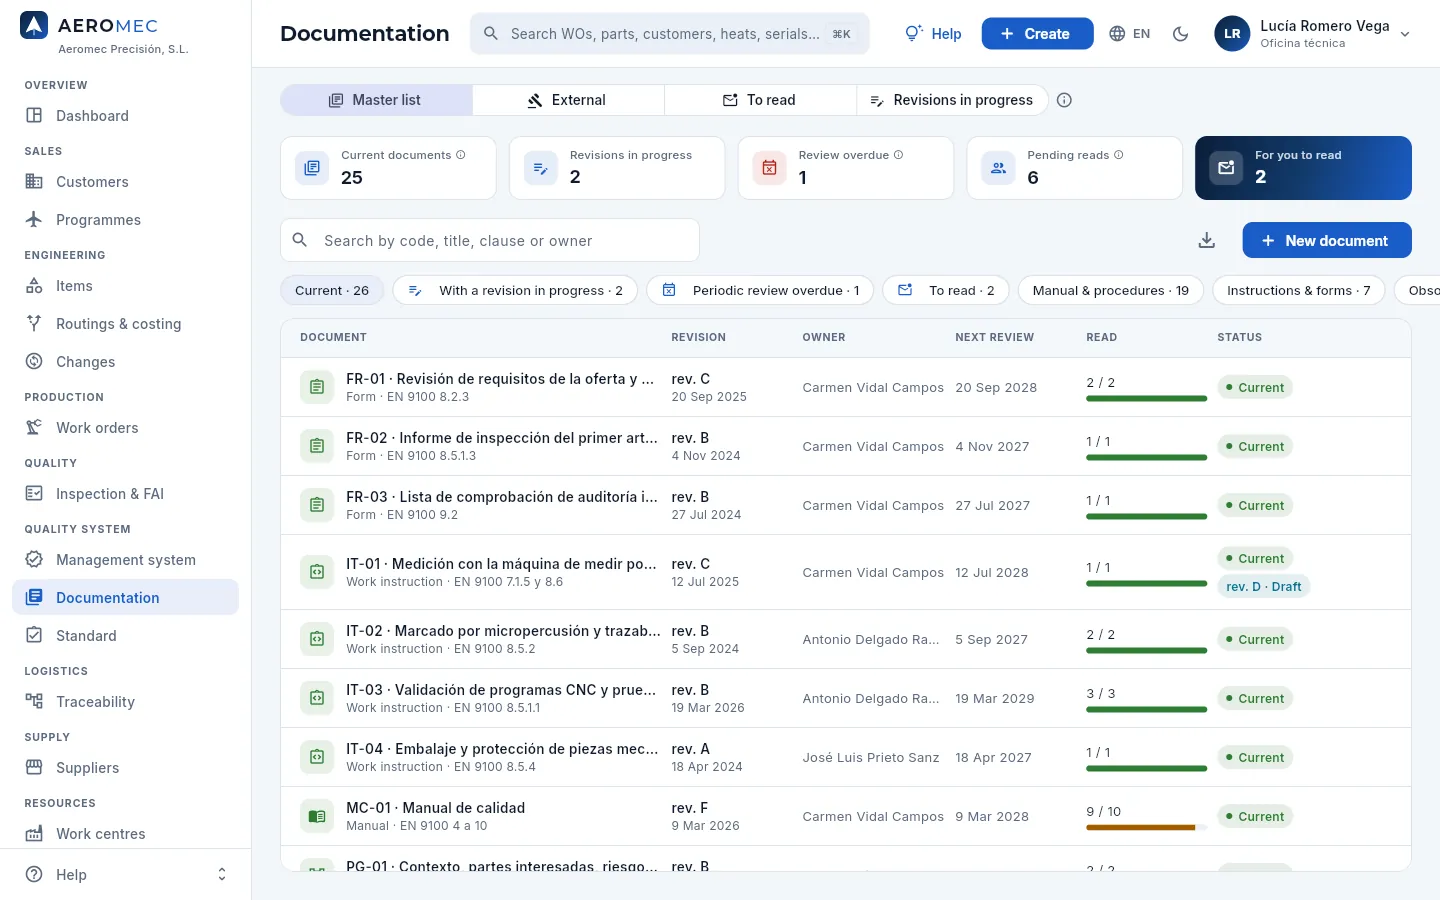The image size is (1440, 900).
Task: Click the FR-01 read progress bar
Action: (1147, 399)
